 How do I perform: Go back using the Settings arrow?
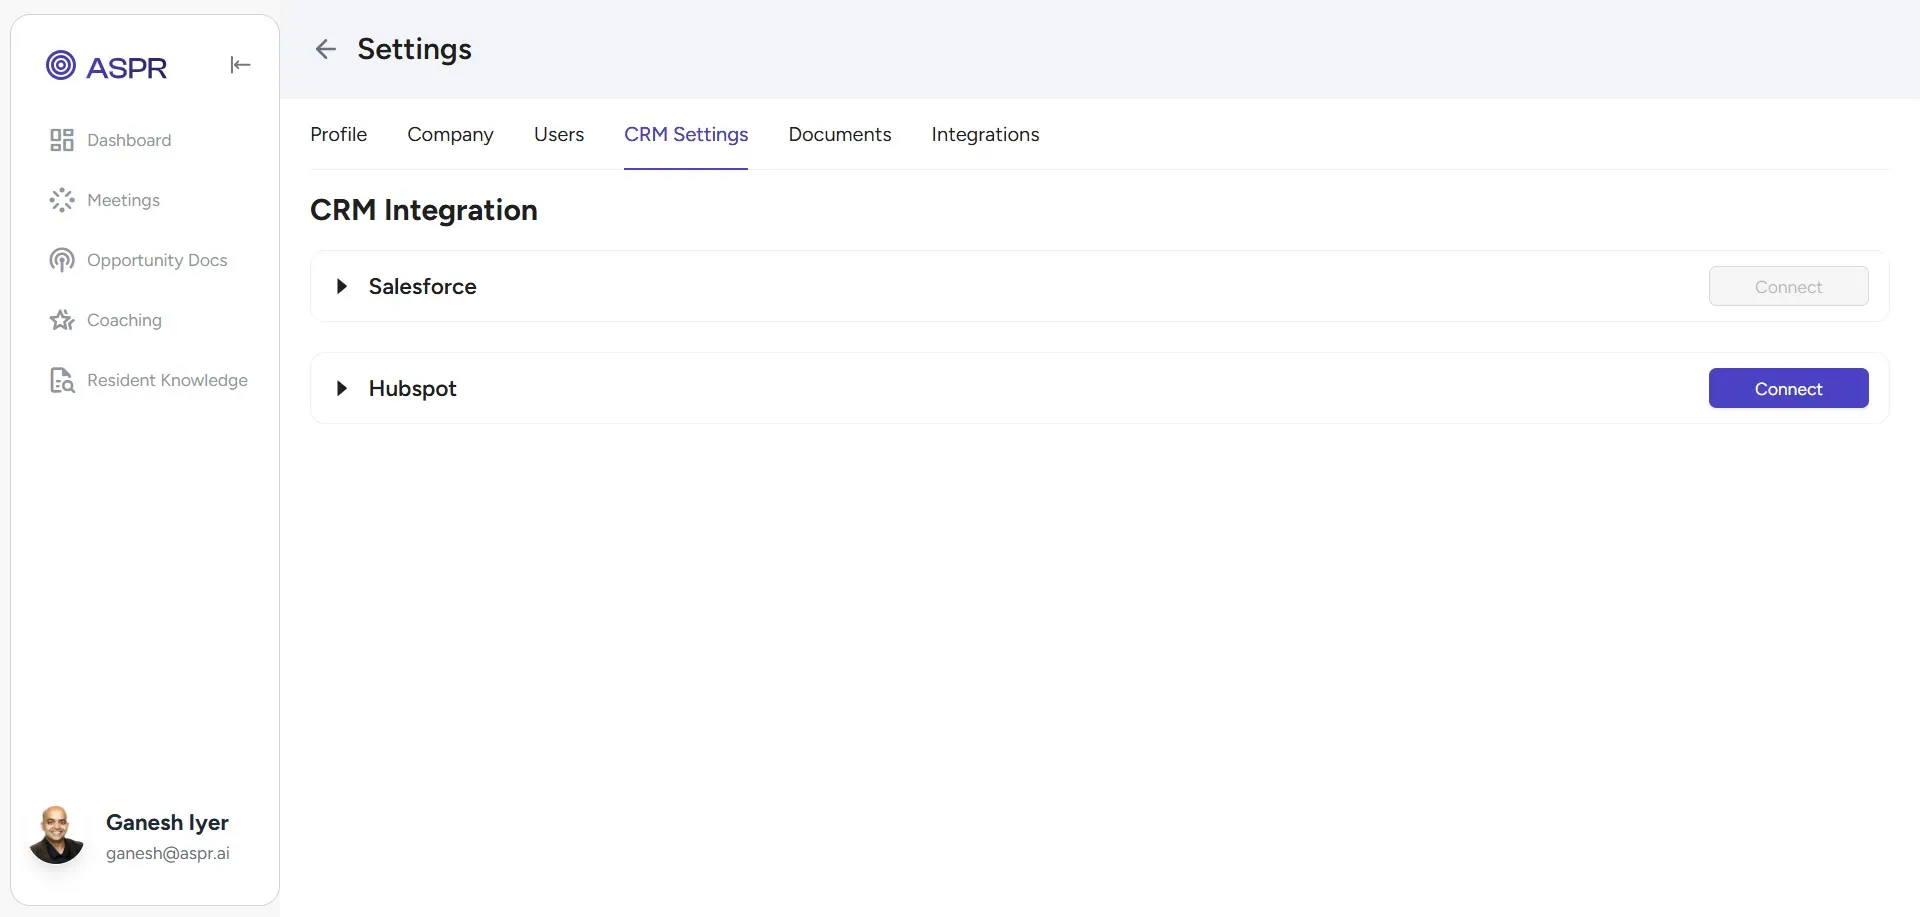(326, 49)
